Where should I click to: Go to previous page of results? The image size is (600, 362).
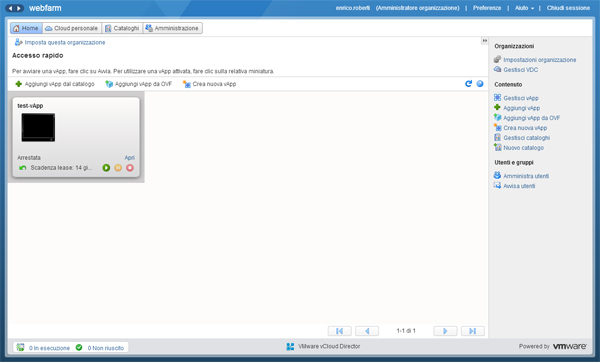click(x=367, y=331)
